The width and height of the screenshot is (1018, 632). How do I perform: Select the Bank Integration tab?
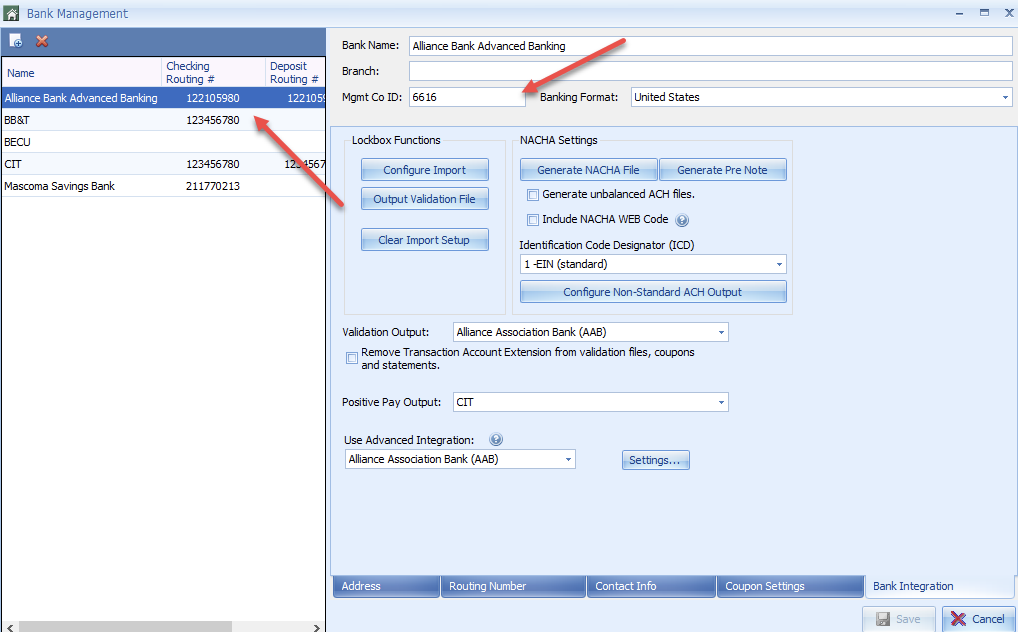click(939, 587)
